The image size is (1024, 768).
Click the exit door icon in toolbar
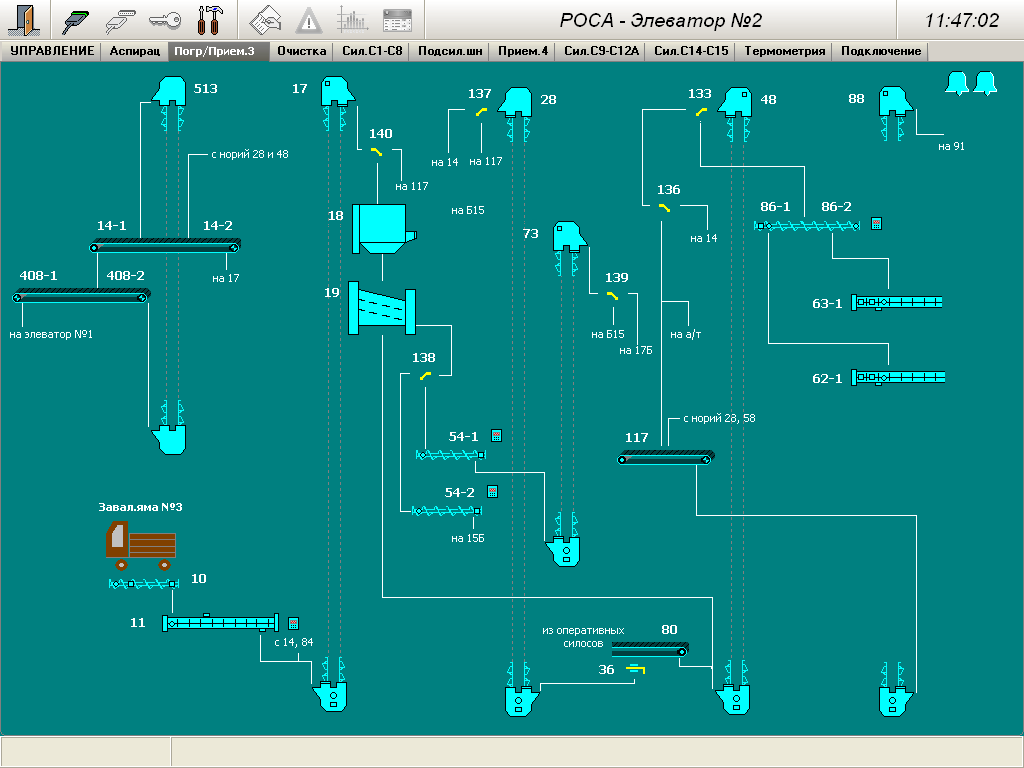(20, 20)
